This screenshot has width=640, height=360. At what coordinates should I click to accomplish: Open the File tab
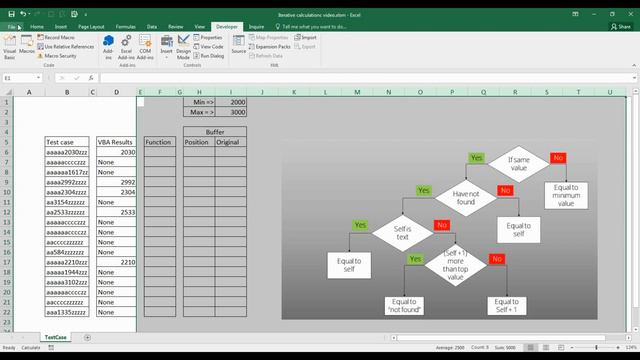click(x=11, y=27)
